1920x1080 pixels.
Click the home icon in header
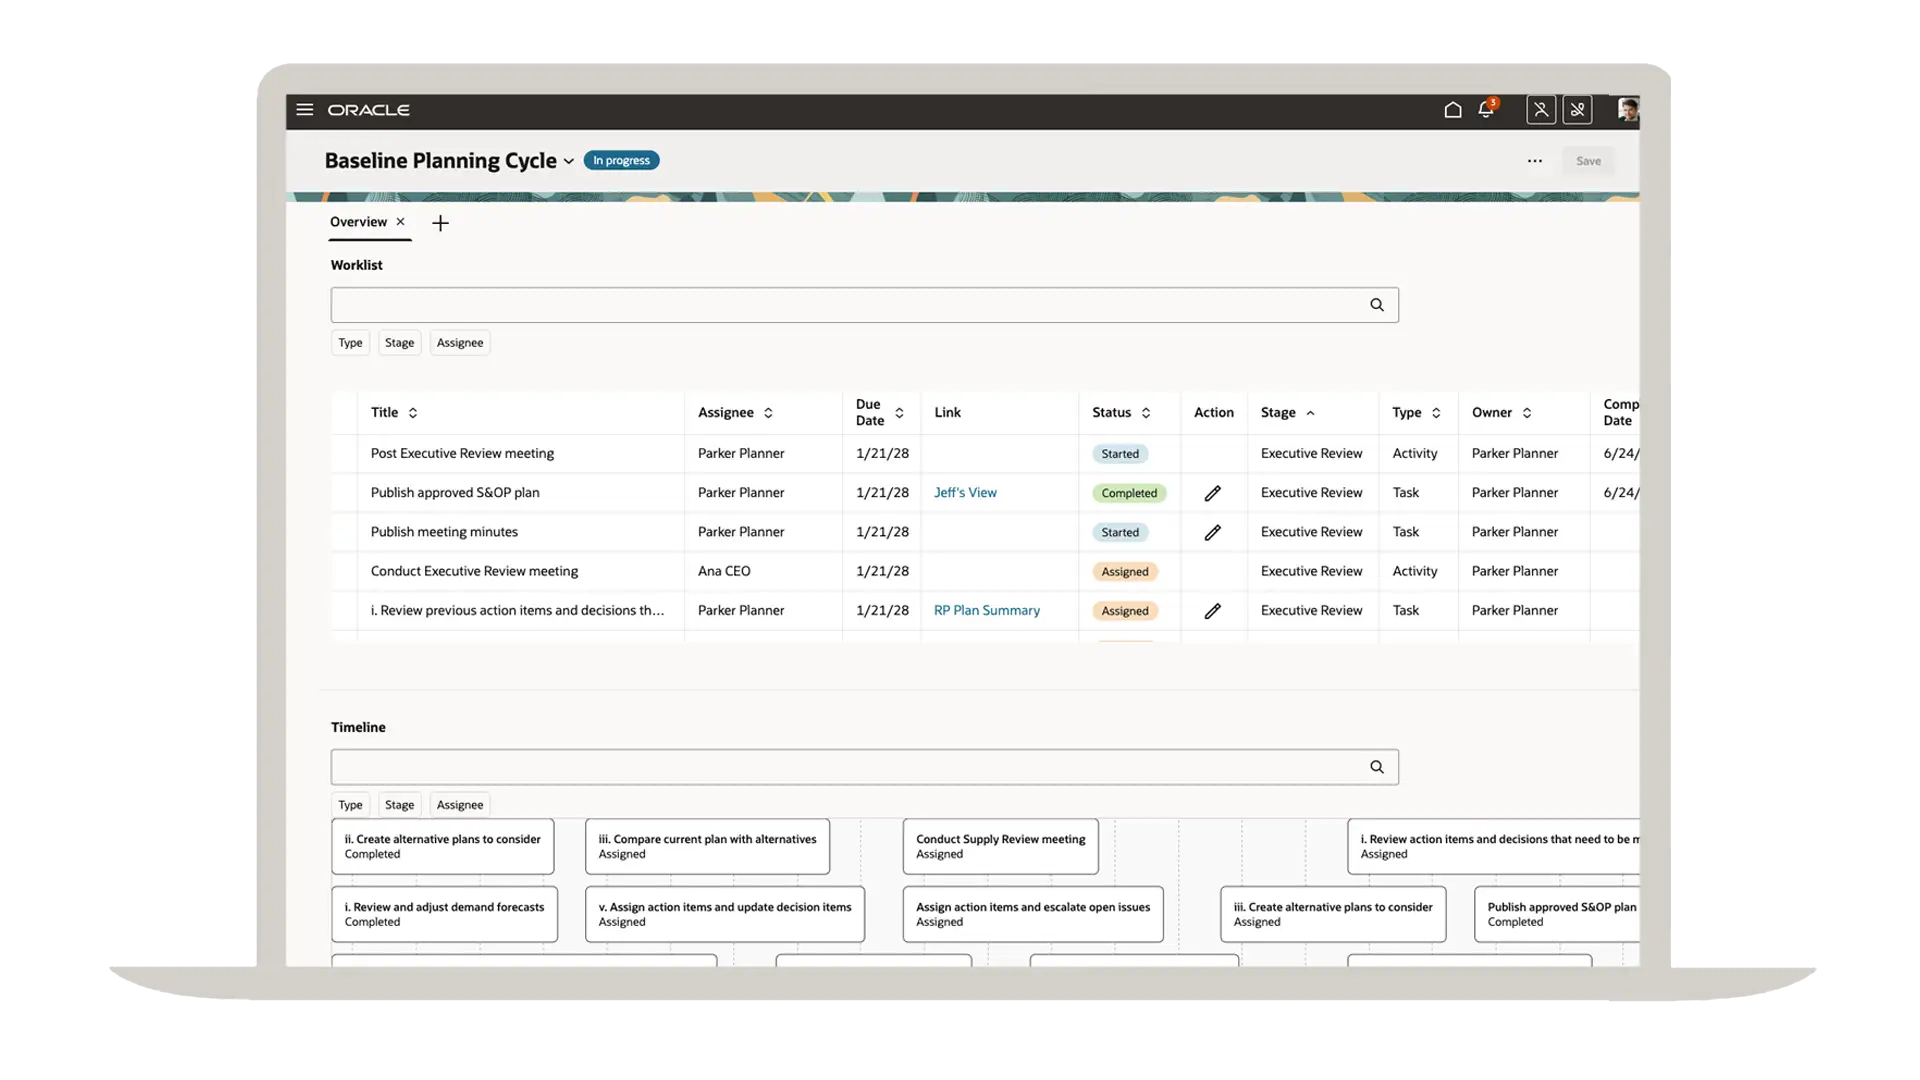[1452, 110]
